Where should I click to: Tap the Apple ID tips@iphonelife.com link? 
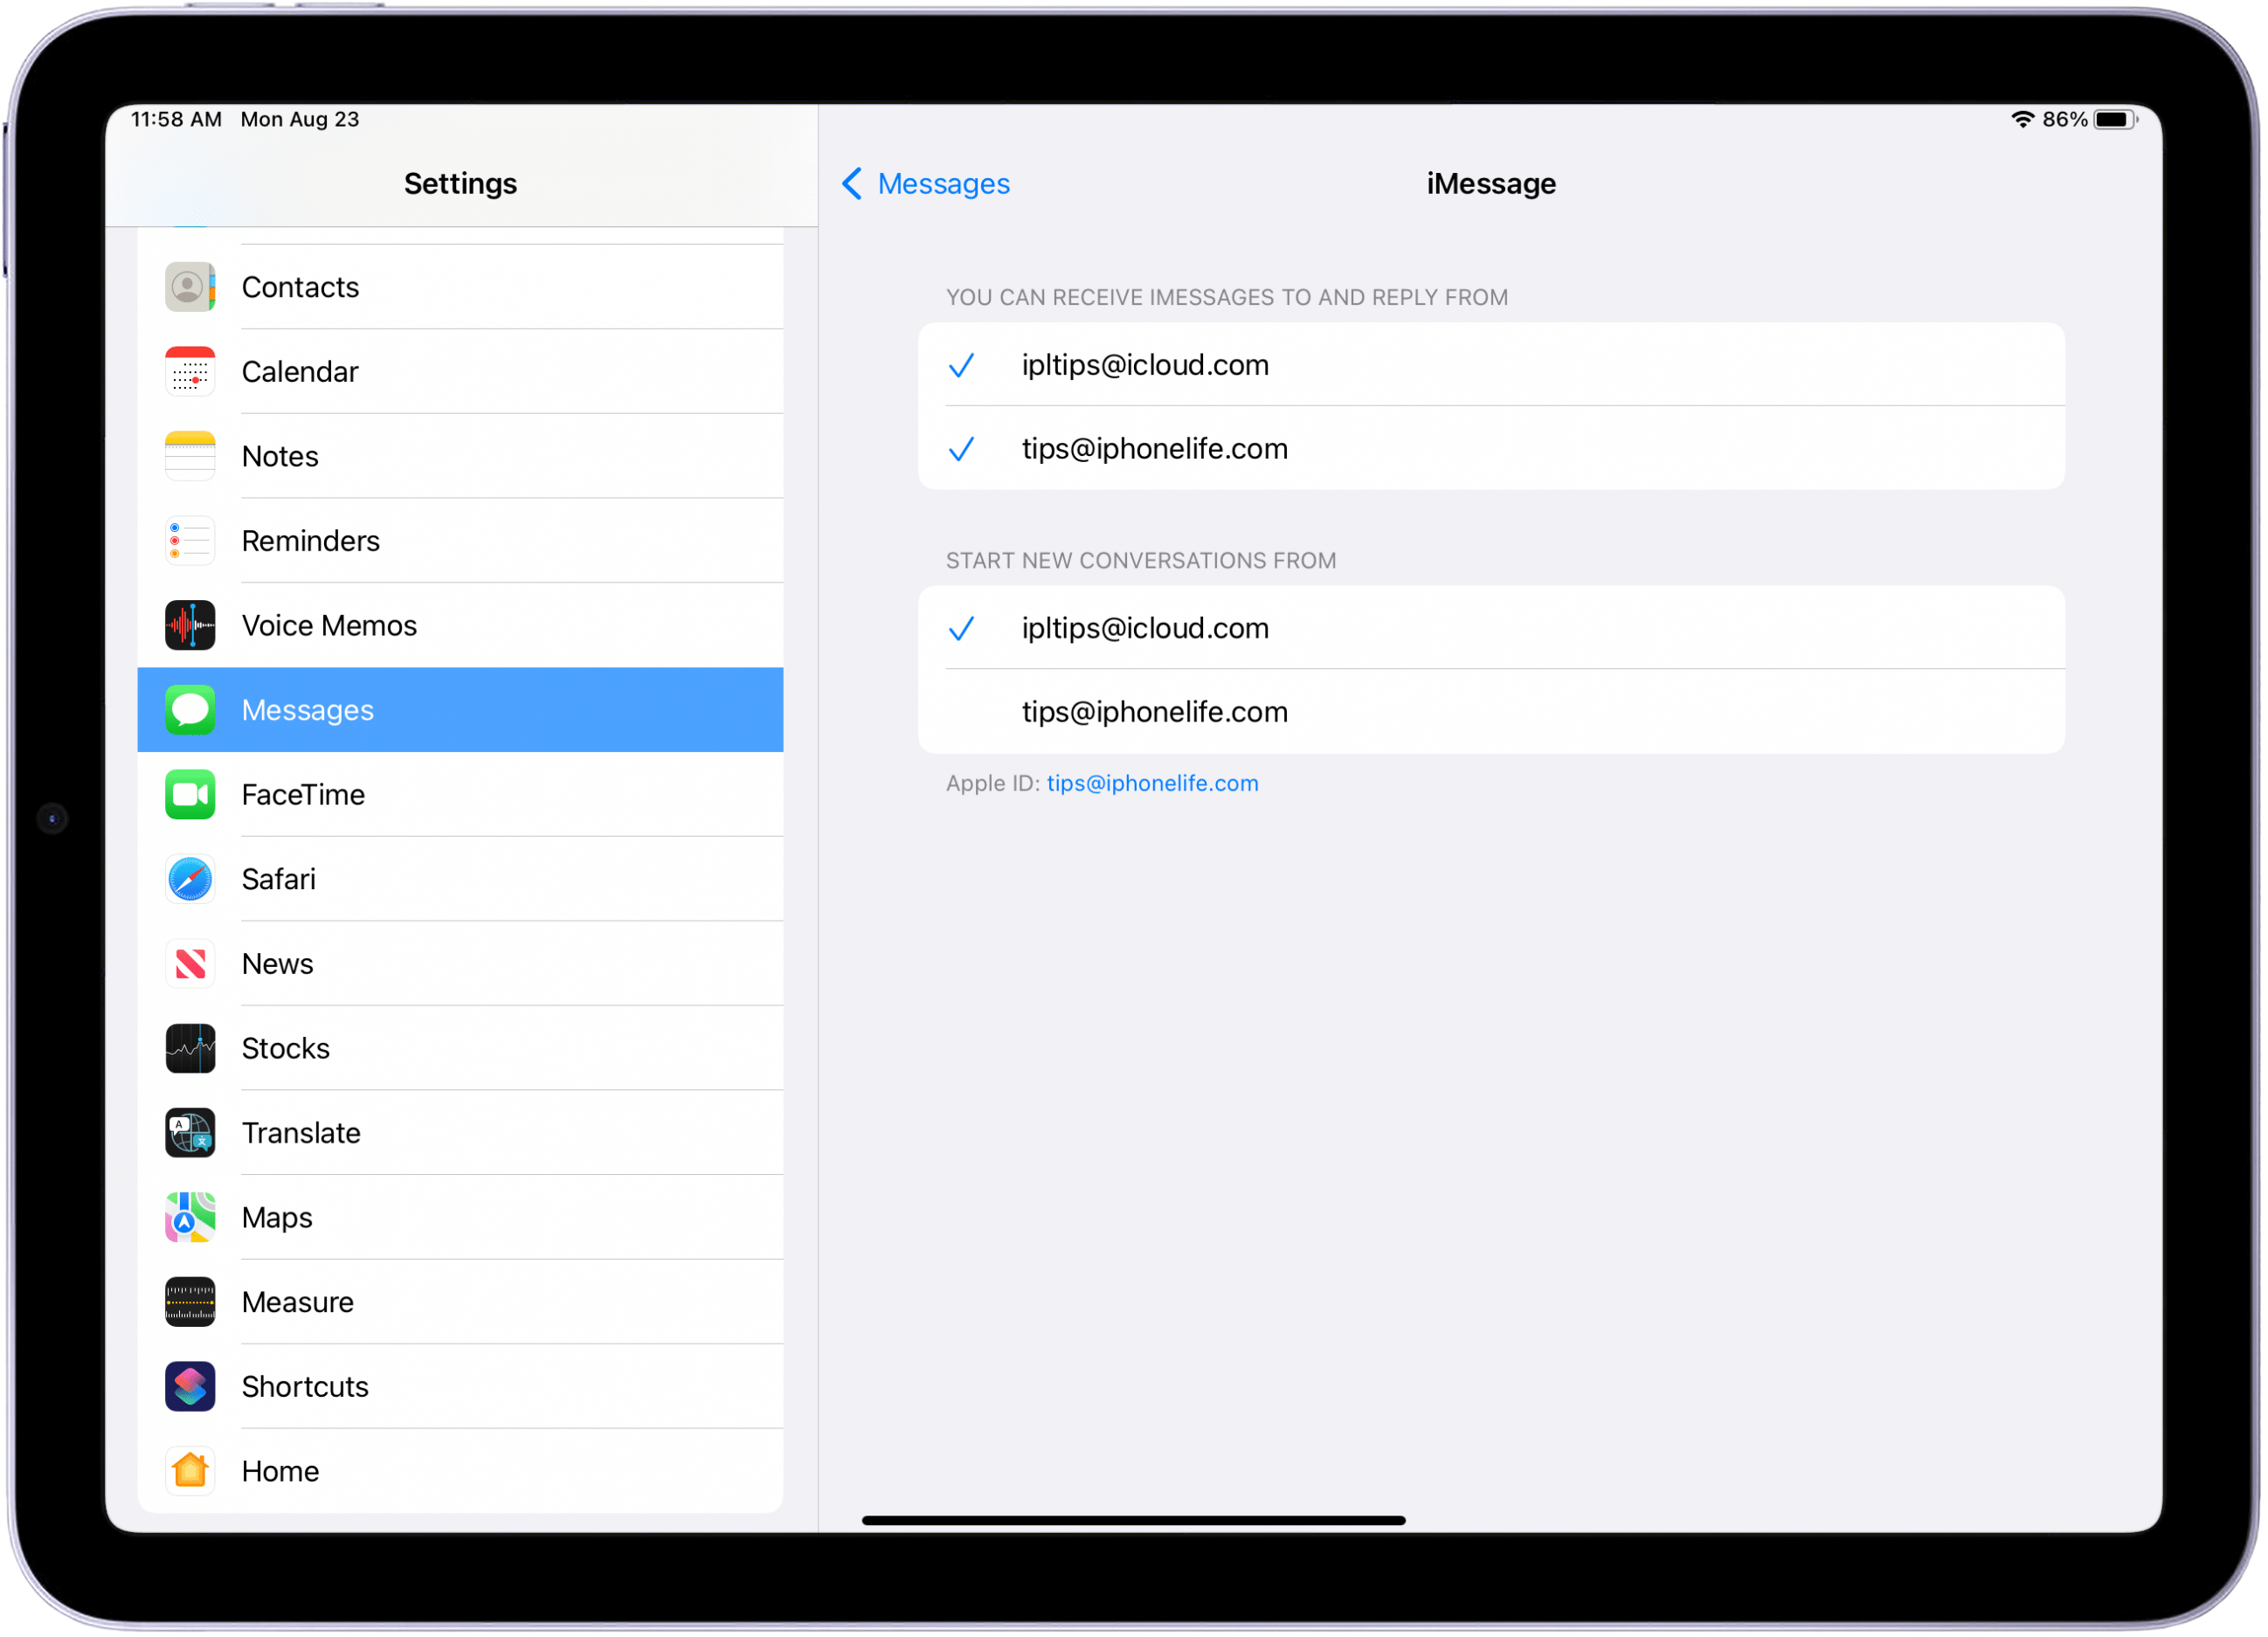point(1154,785)
